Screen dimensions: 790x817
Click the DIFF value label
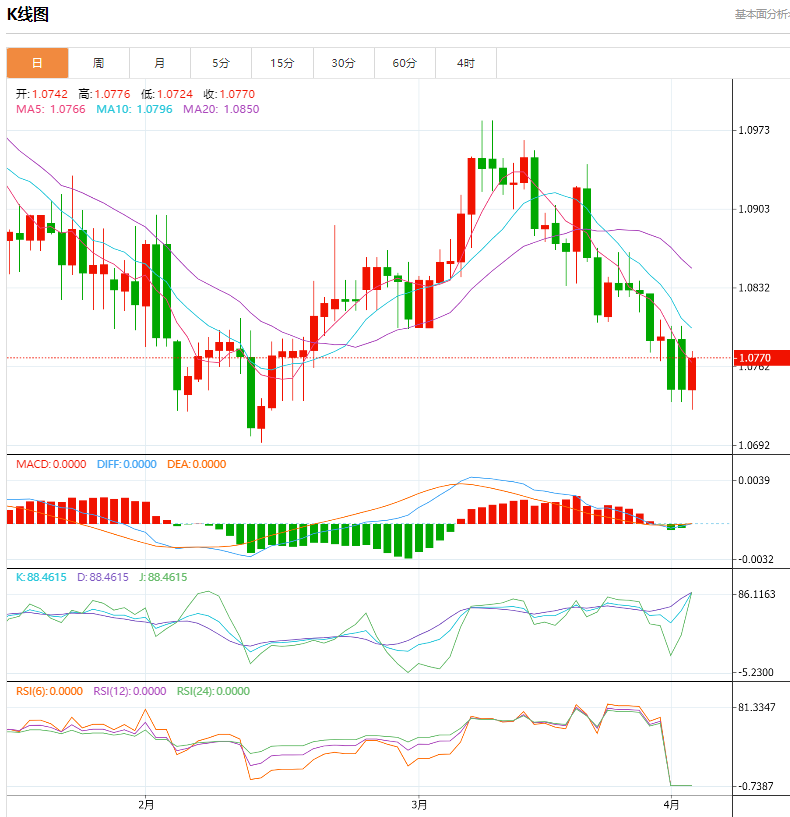click(127, 464)
